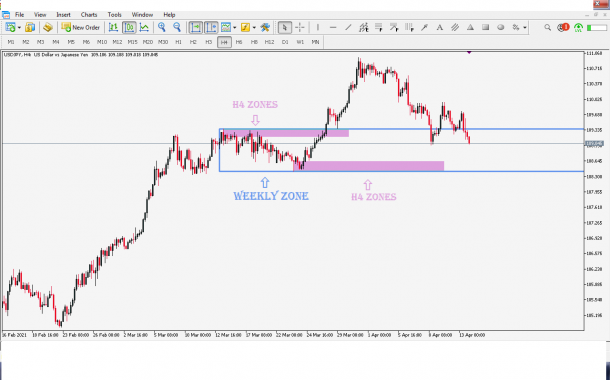Screen dimensions: 610x380
Task: Click the New Order button
Action: point(81,28)
